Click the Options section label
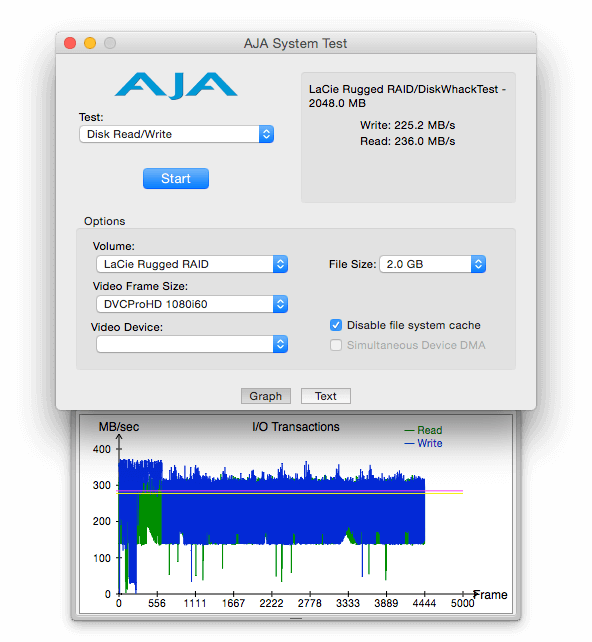The width and height of the screenshot is (592, 642). click(x=104, y=221)
